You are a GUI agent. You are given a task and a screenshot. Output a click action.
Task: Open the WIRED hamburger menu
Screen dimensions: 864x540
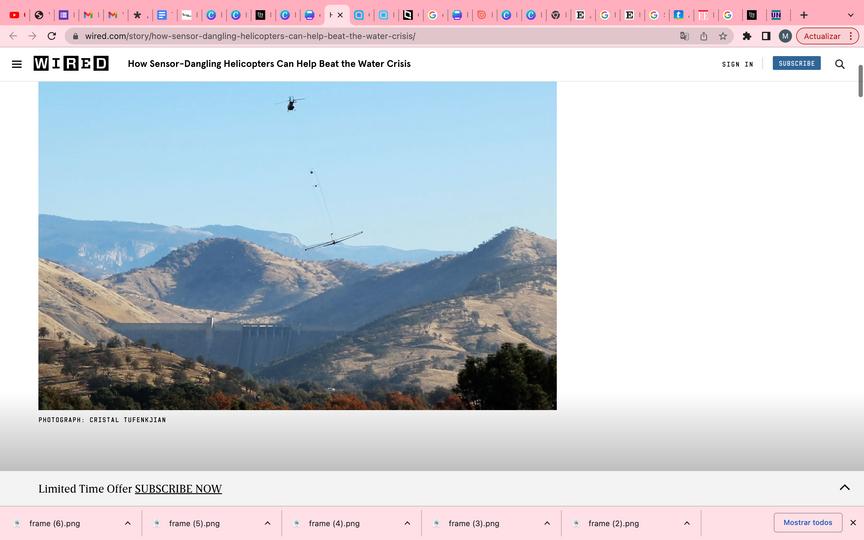point(17,64)
